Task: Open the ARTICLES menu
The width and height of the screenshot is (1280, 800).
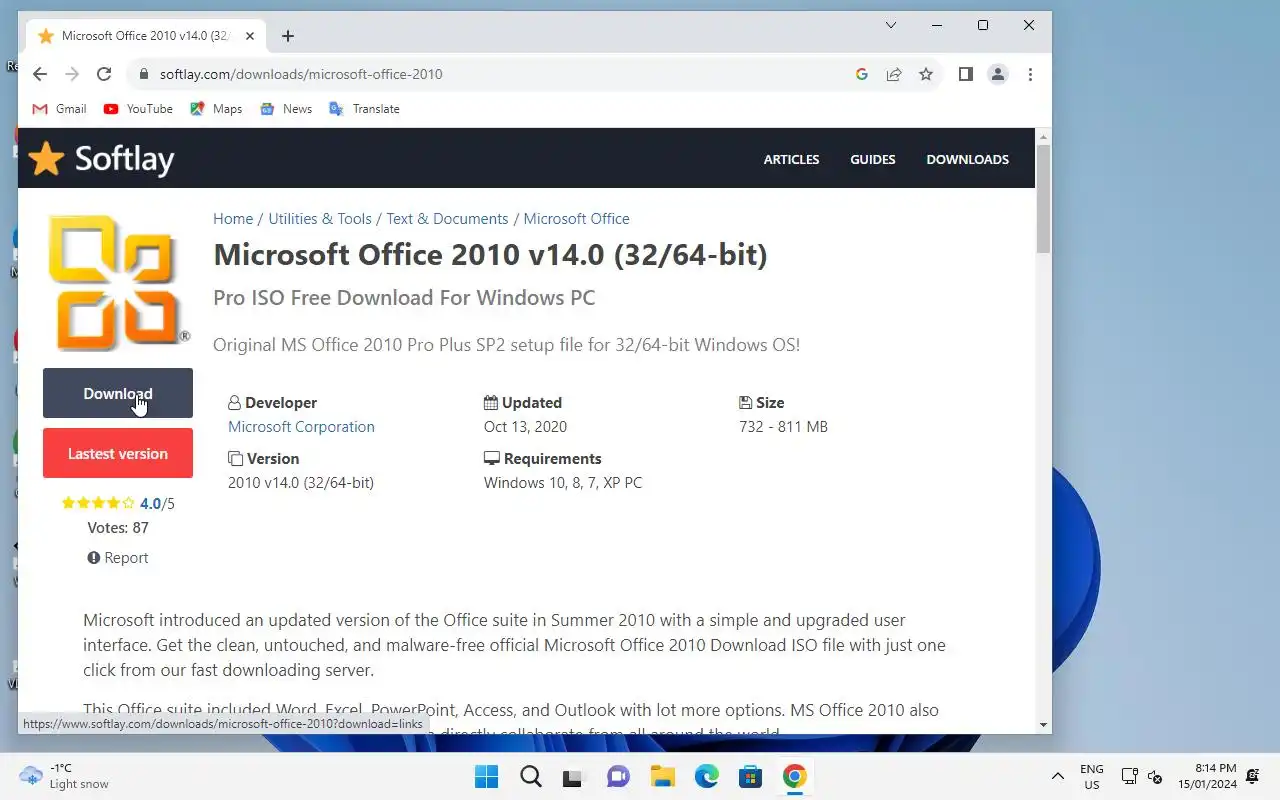Action: click(791, 159)
